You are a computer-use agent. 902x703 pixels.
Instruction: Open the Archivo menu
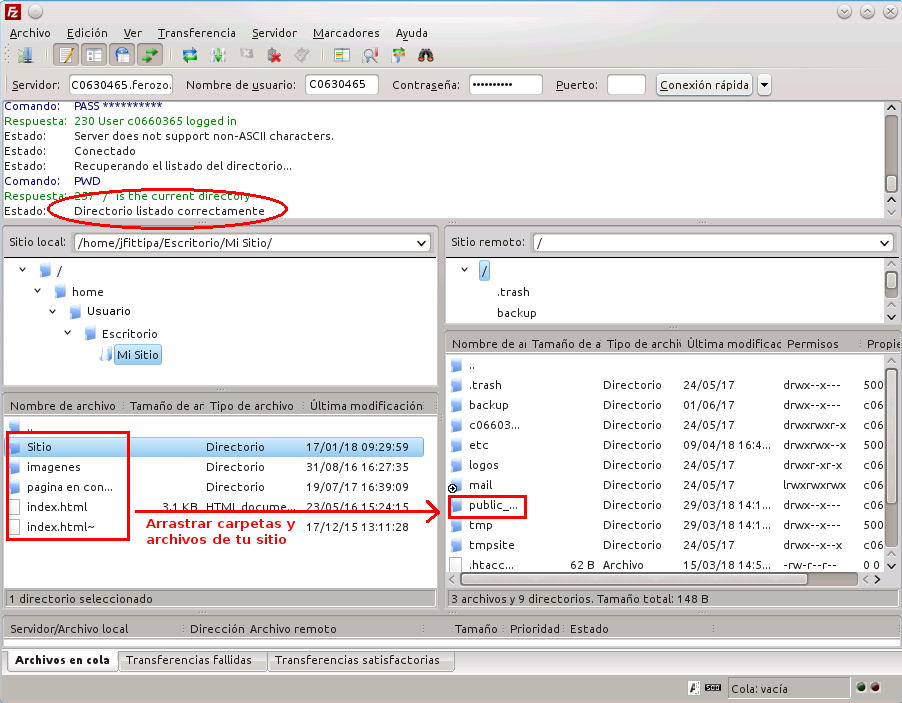coord(30,33)
